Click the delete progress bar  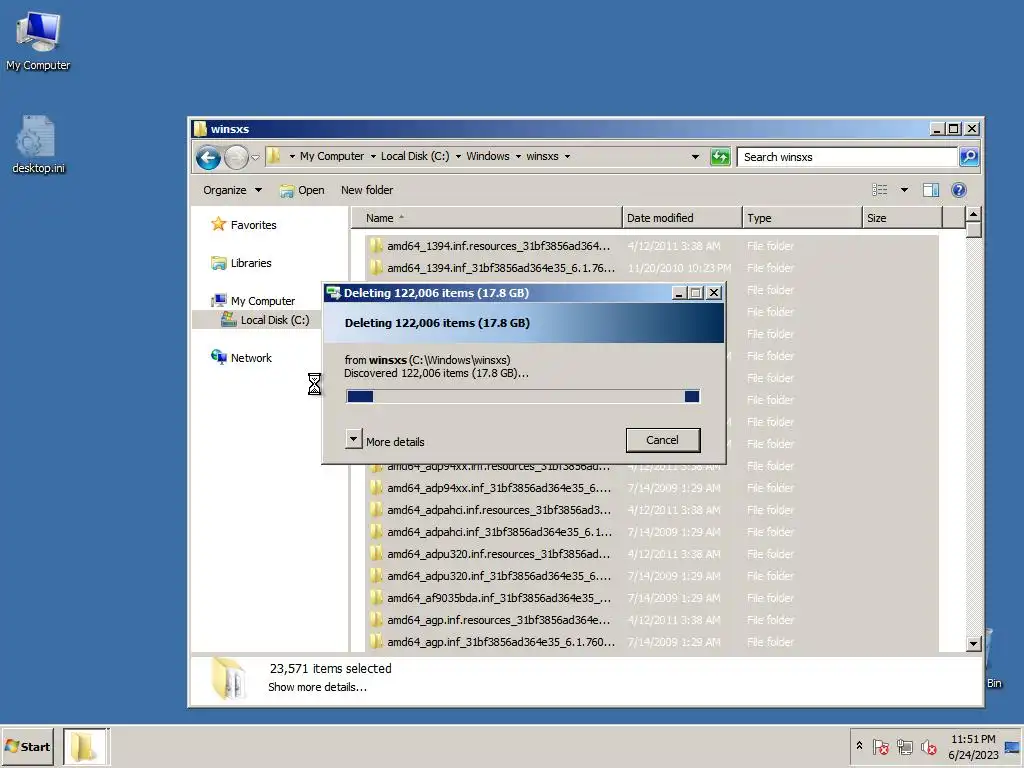pos(523,396)
